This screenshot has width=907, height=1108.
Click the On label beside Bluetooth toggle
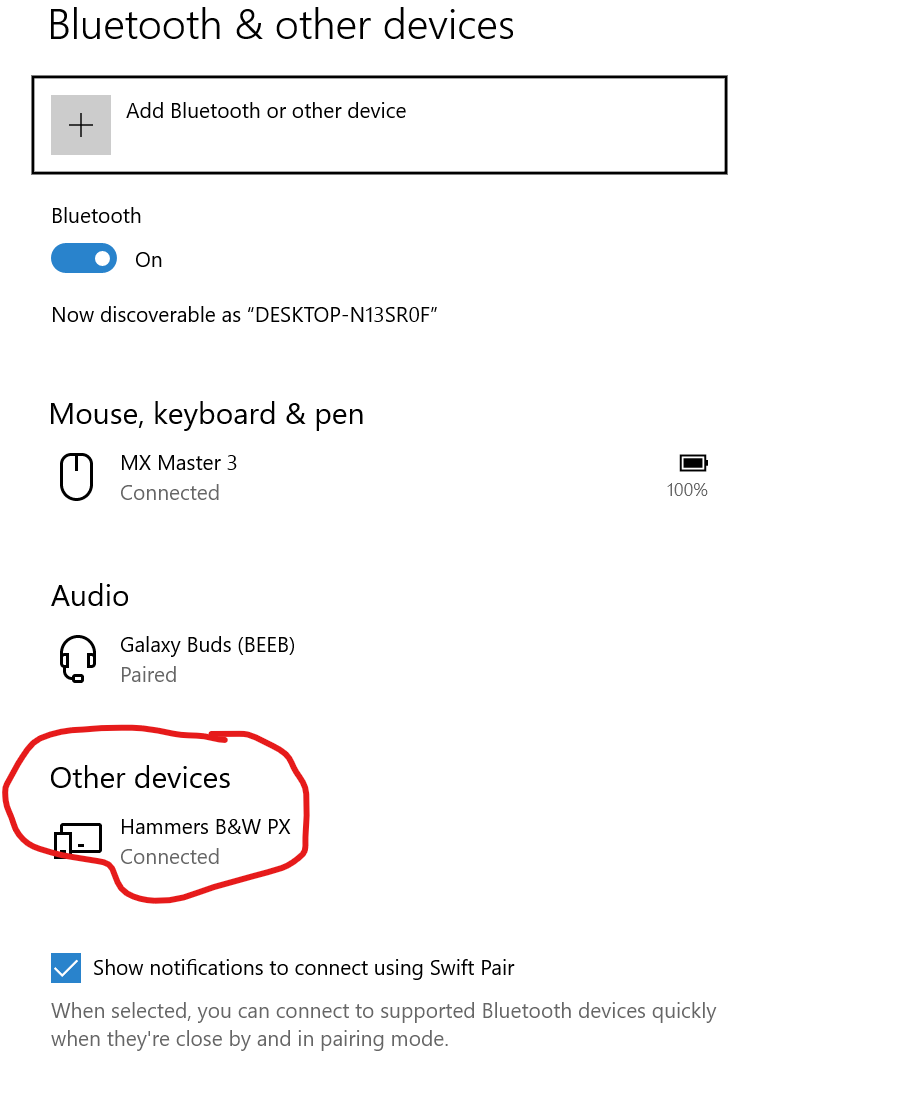148,260
